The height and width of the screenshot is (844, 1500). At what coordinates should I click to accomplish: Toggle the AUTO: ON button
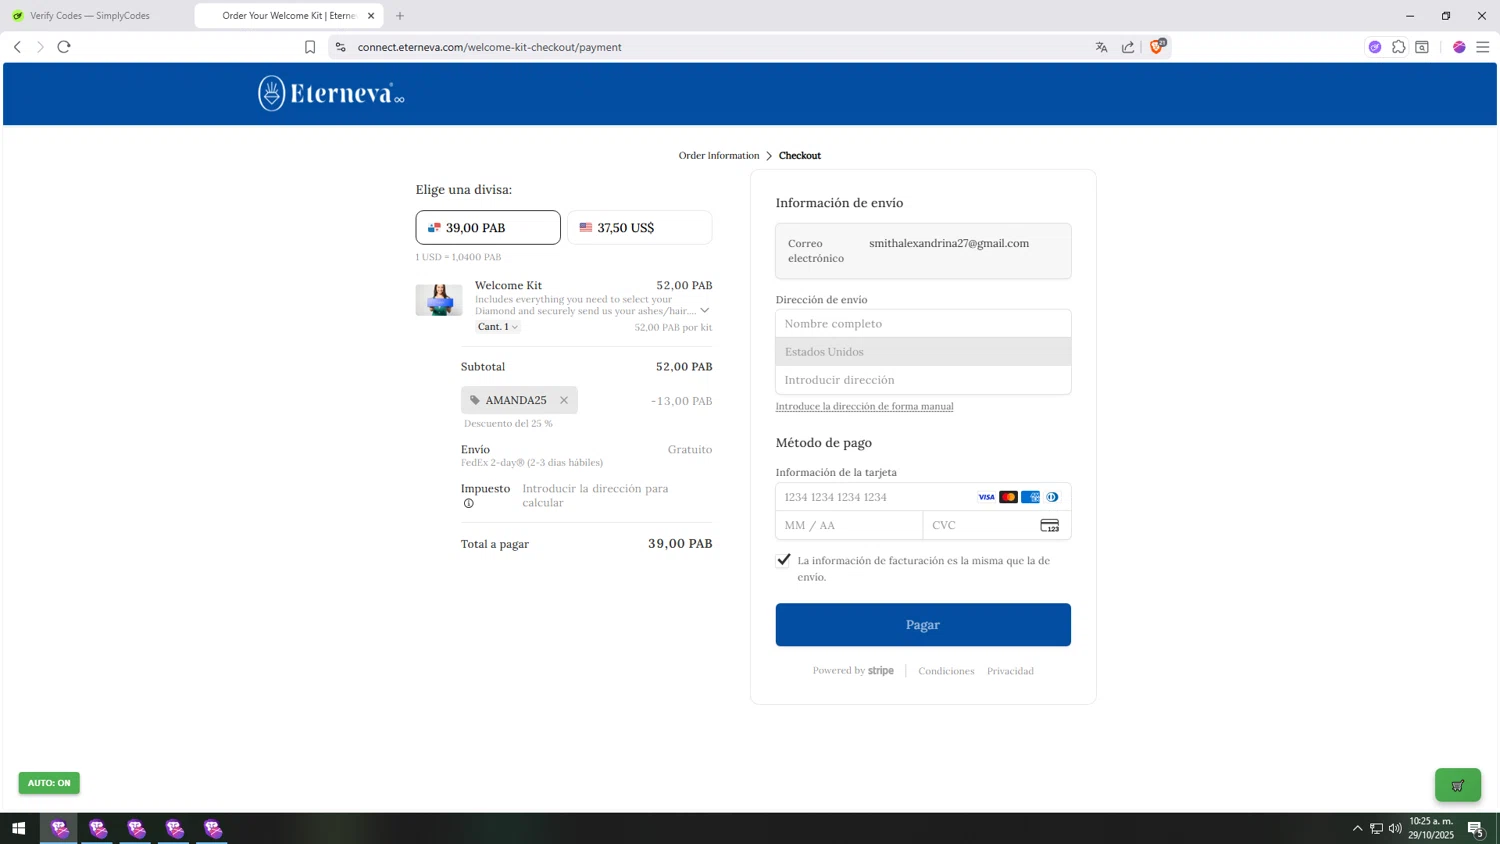49,783
